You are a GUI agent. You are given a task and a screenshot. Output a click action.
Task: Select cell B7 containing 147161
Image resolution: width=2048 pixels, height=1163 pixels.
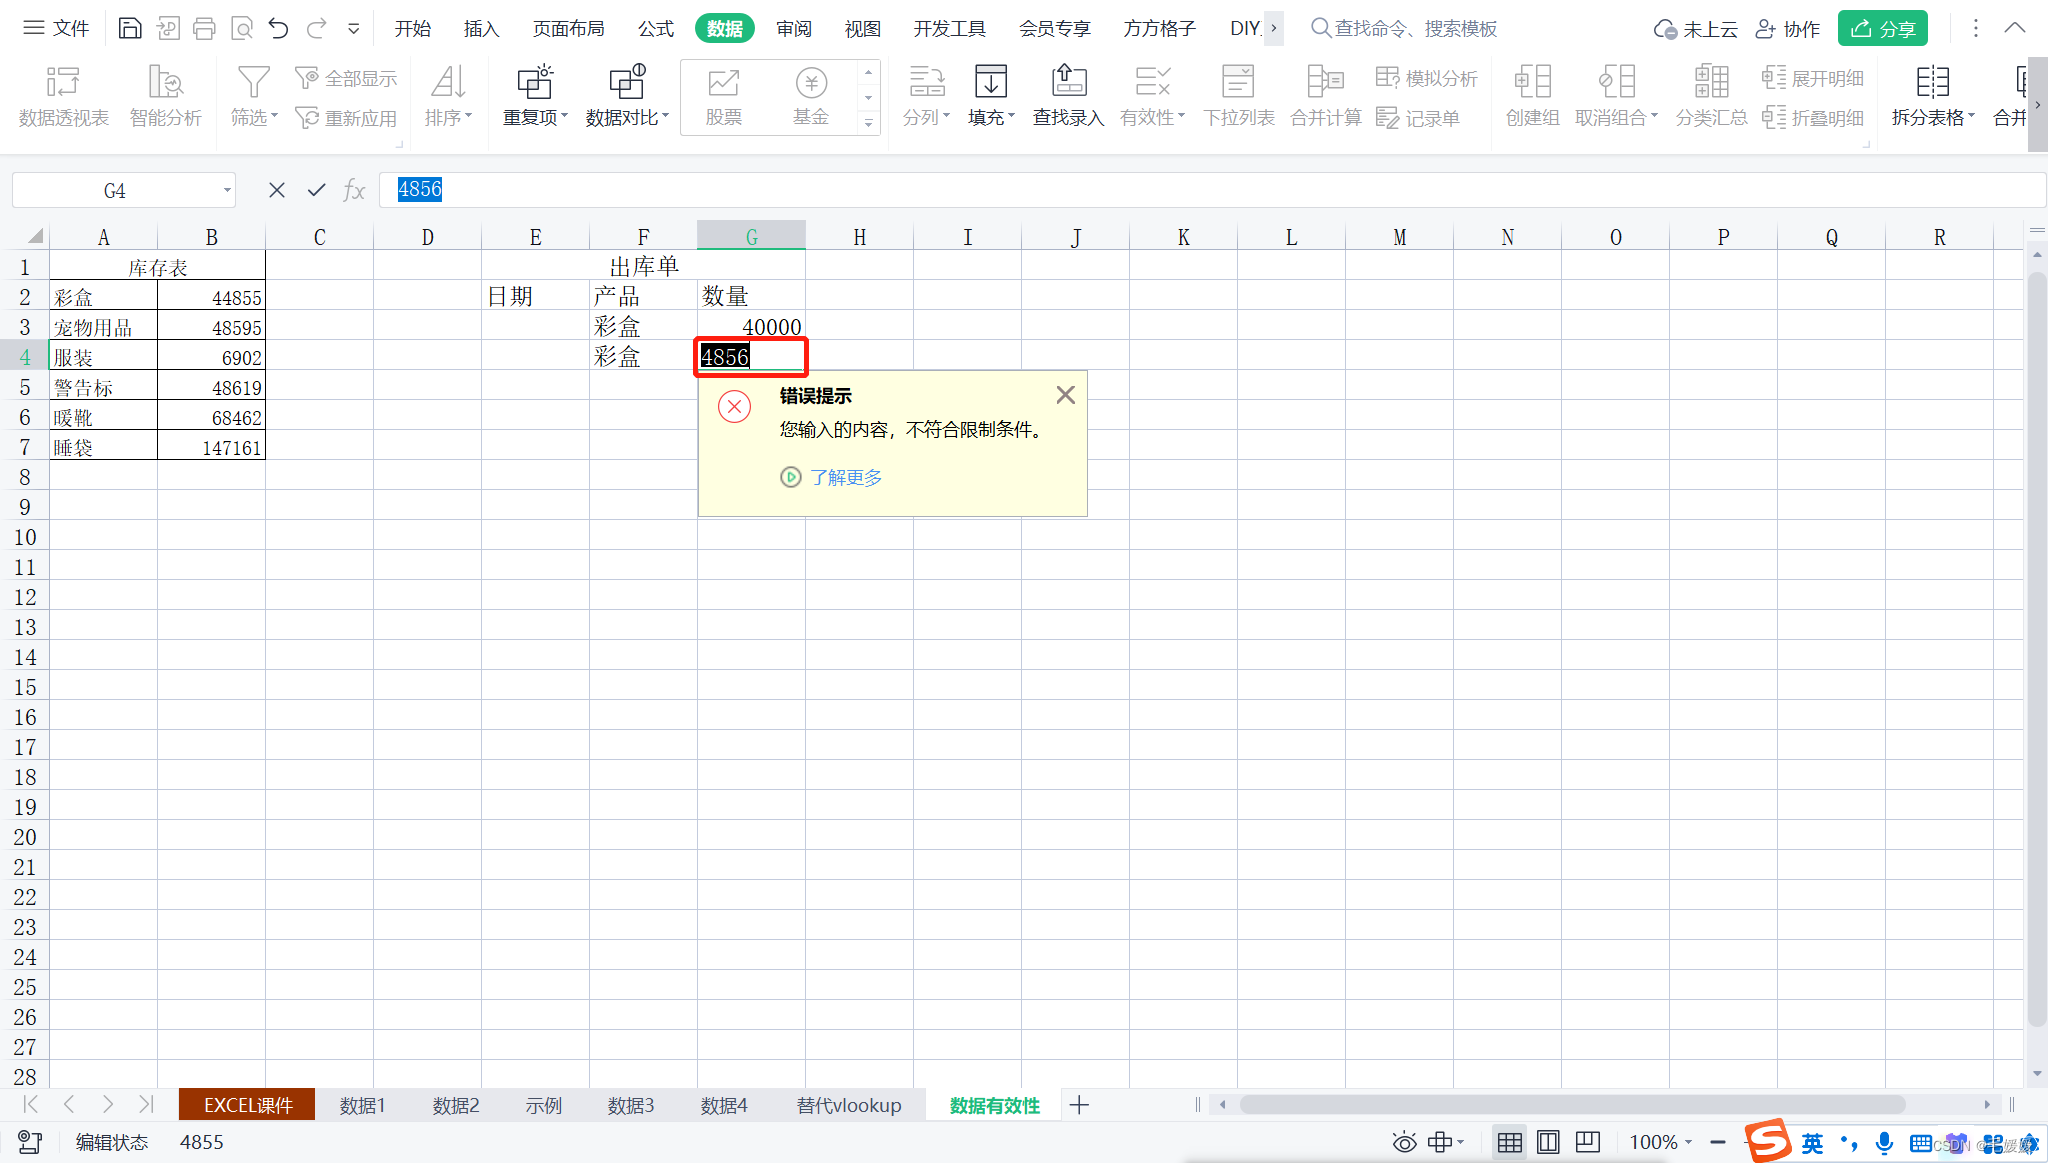tap(211, 447)
